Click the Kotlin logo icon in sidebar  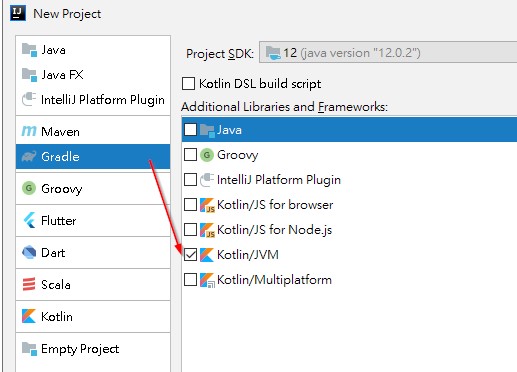pyautogui.click(x=29, y=316)
